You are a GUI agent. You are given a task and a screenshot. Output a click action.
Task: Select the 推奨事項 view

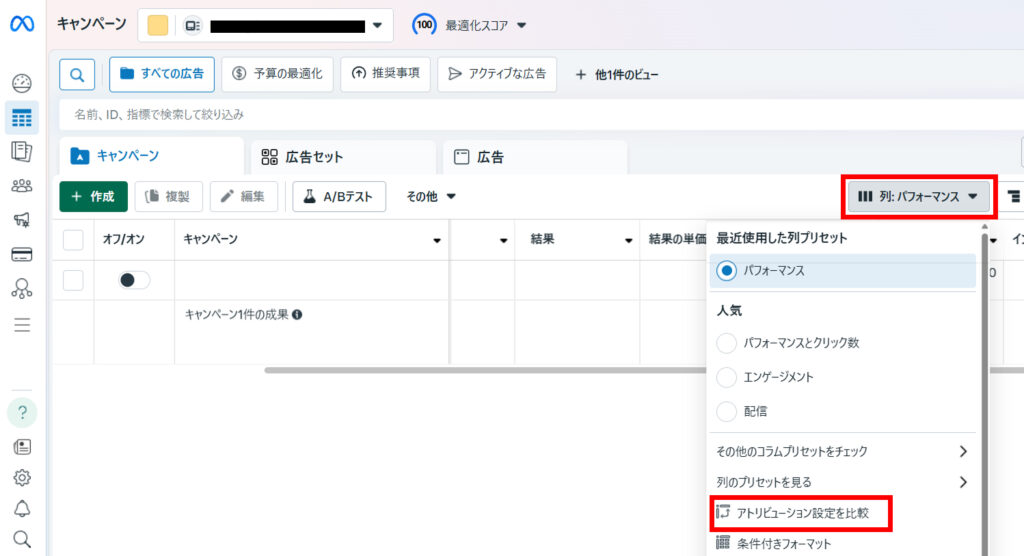[x=385, y=74]
